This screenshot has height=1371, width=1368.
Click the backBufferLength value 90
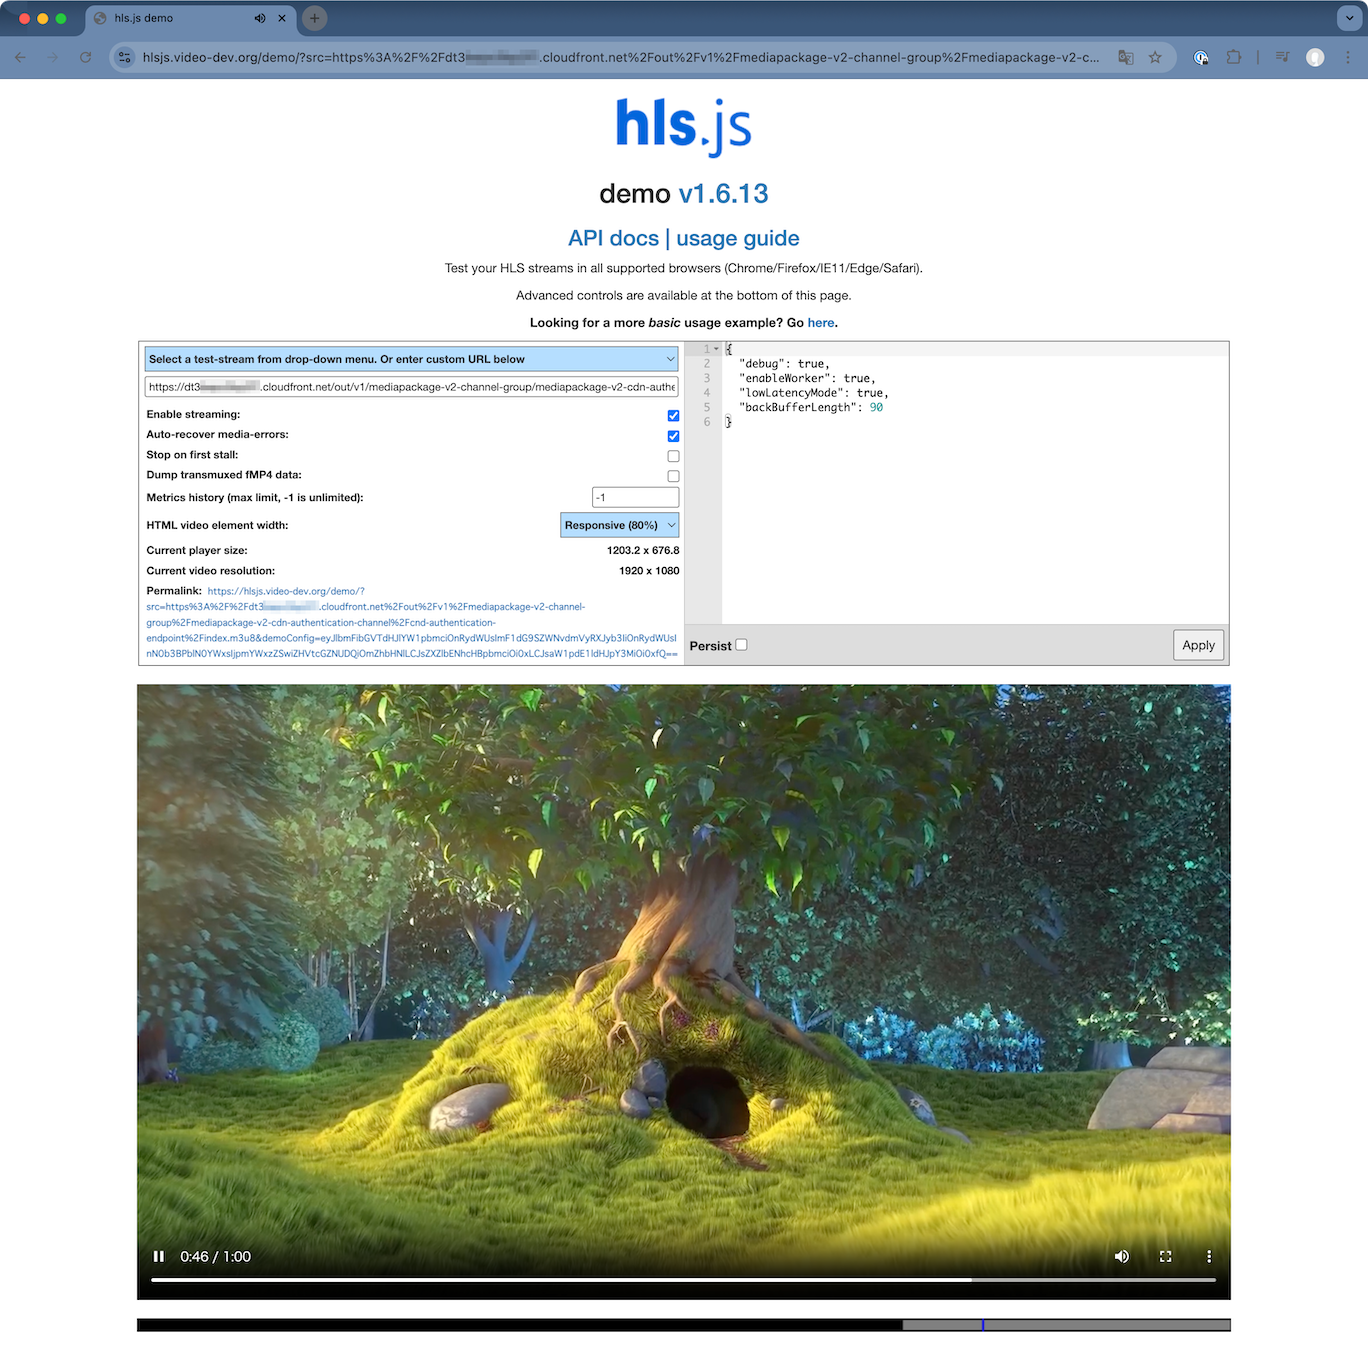(x=876, y=407)
